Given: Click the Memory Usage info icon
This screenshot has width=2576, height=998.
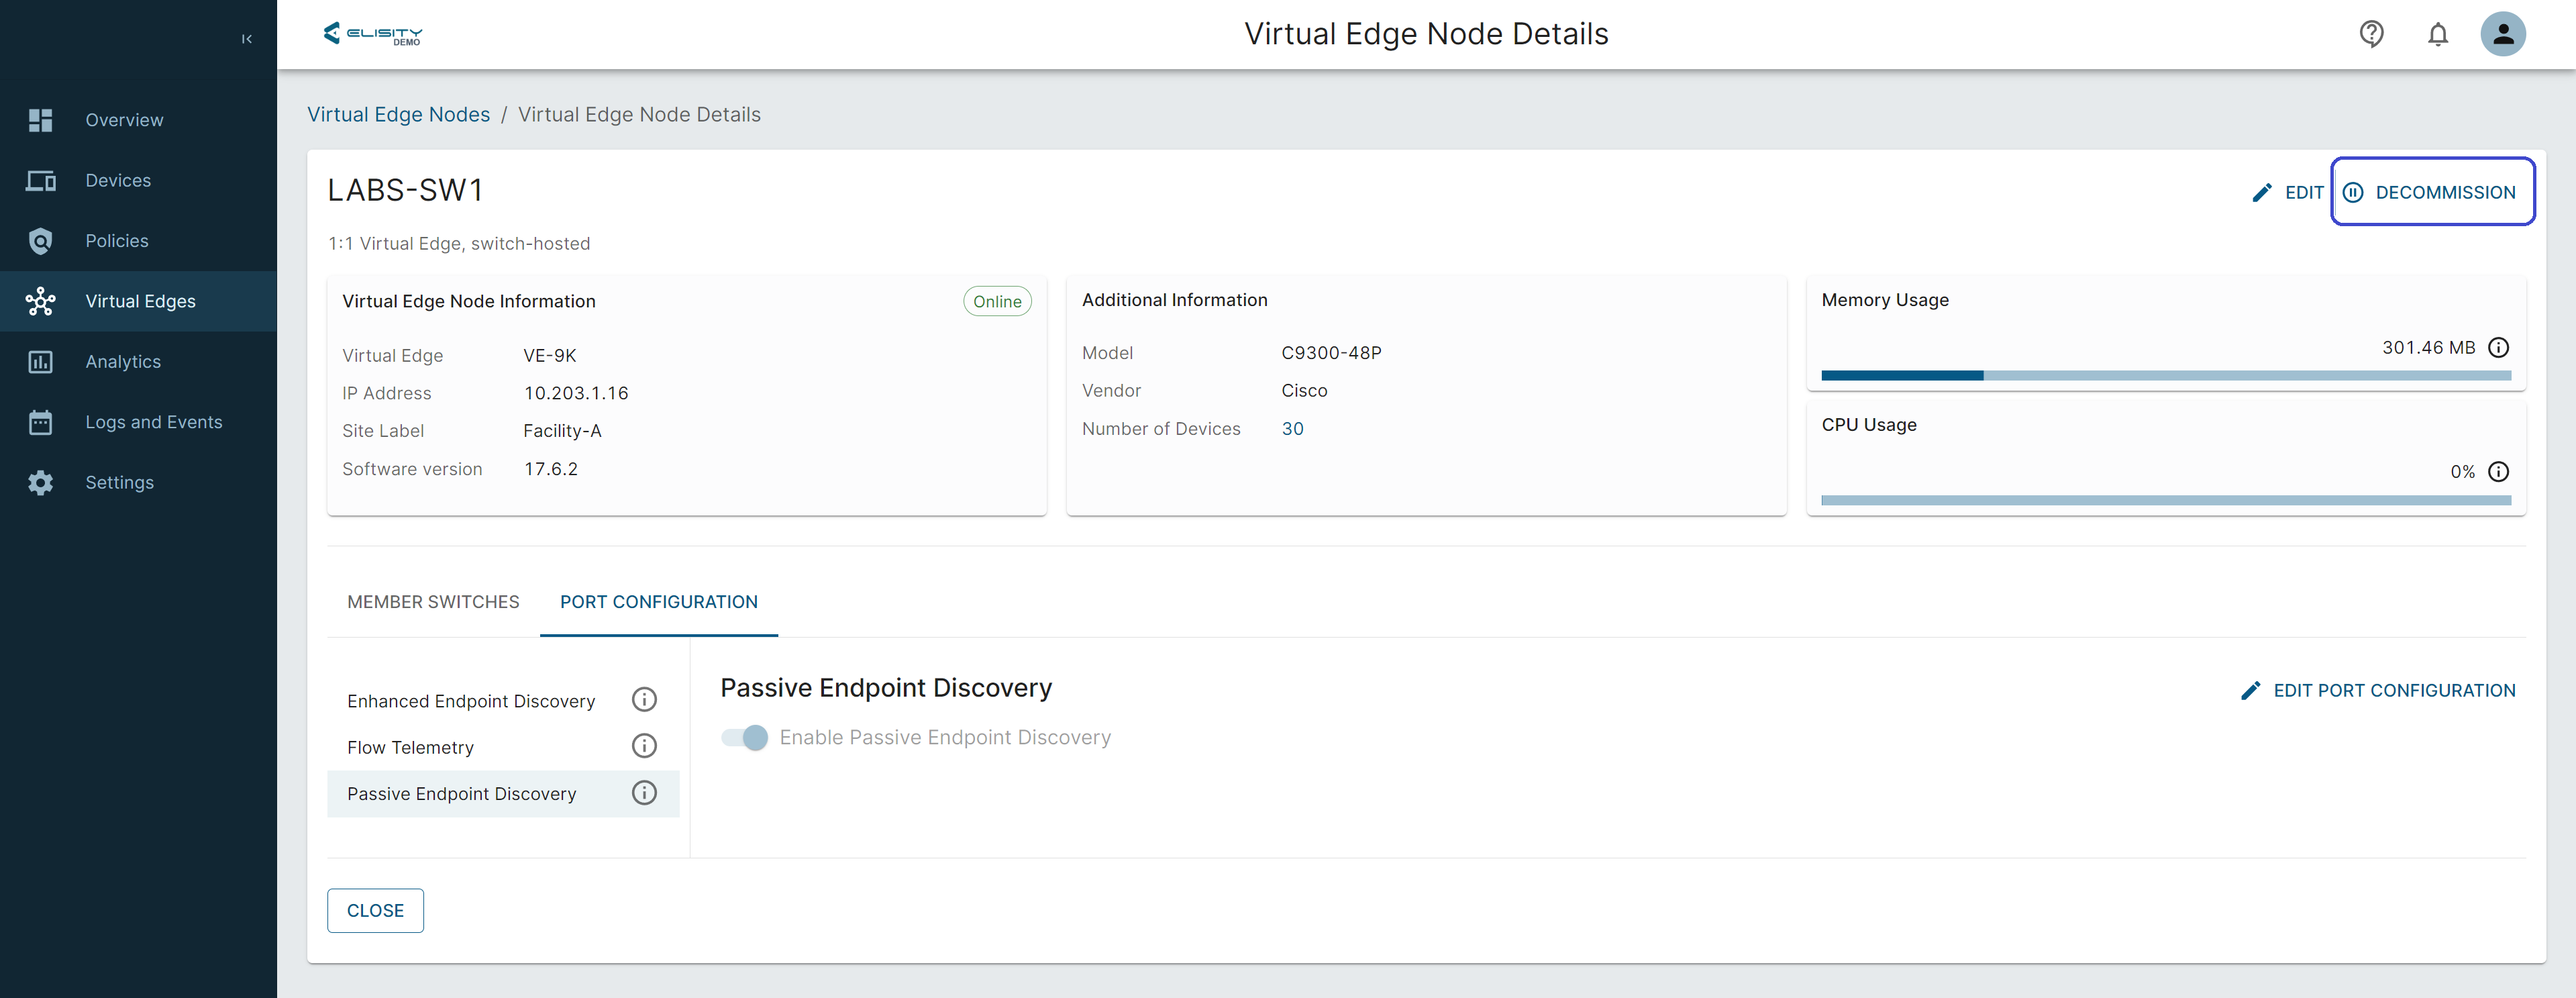Looking at the screenshot, I should pos(2498,348).
